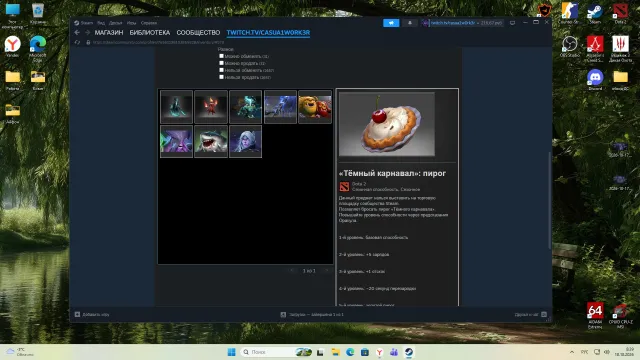Open the Вид menu
Viewport: 640px width, 360px height.
point(101,23)
